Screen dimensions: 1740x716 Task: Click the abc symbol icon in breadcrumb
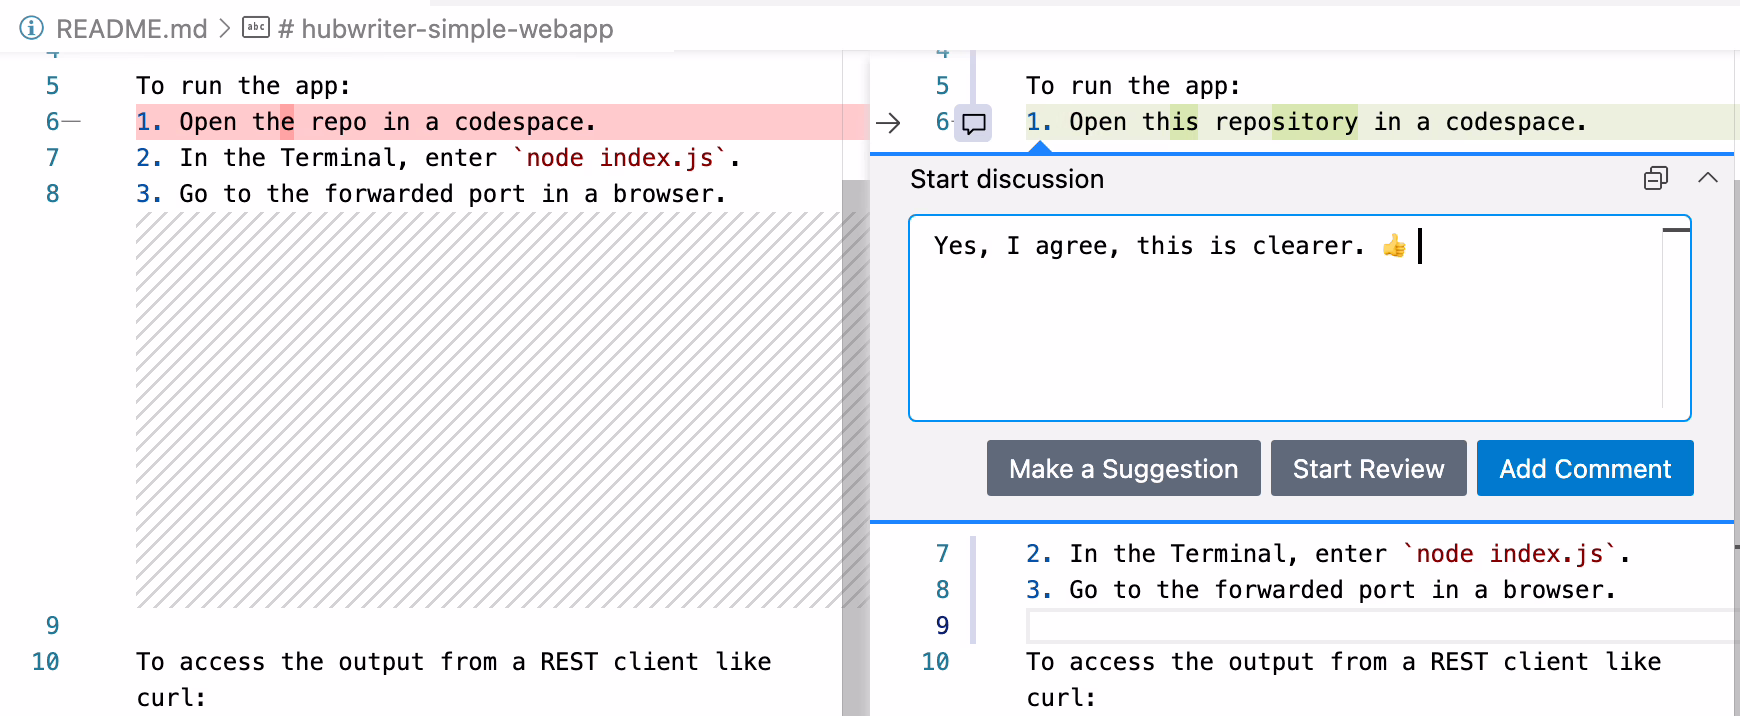256,28
